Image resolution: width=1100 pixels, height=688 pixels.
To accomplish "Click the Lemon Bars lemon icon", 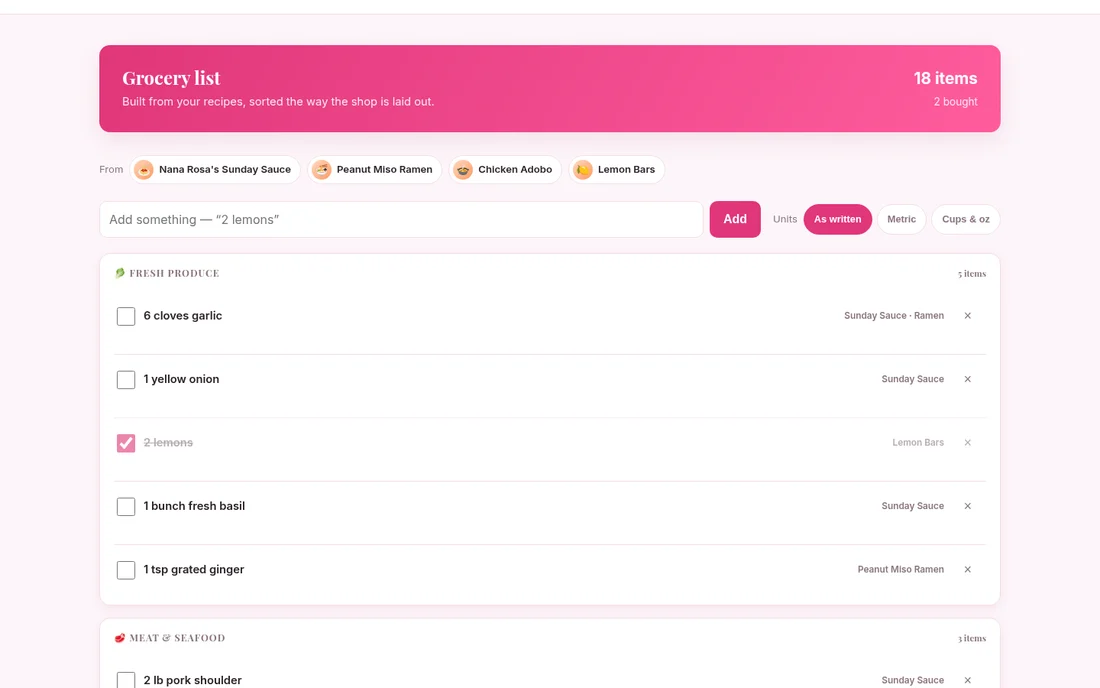I will point(583,170).
